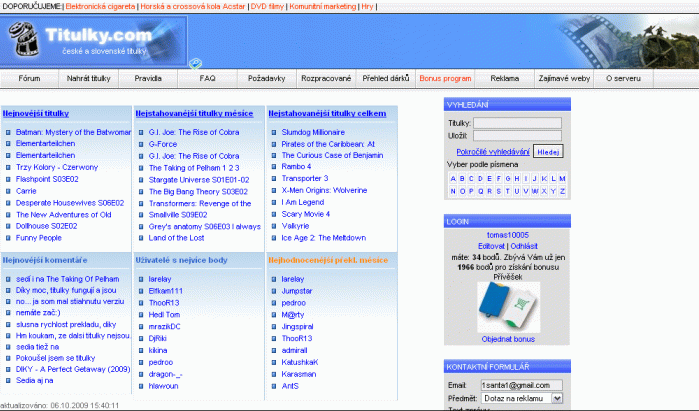Select letter S in alphabet picker
The image size is (699, 411).
498,191
